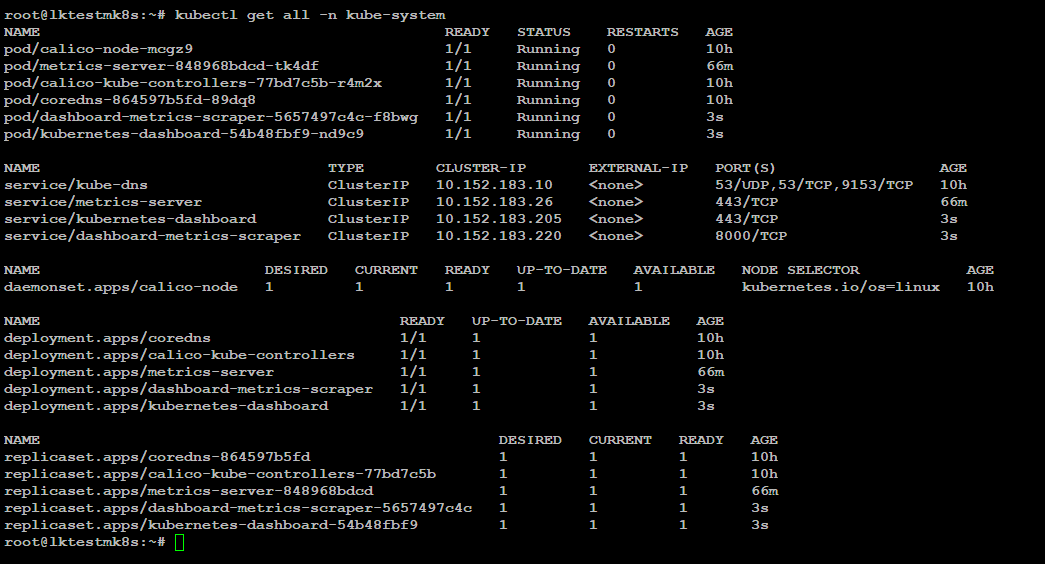Click the 'PORT(S)' column header
1045x564 pixels.
point(745,168)
